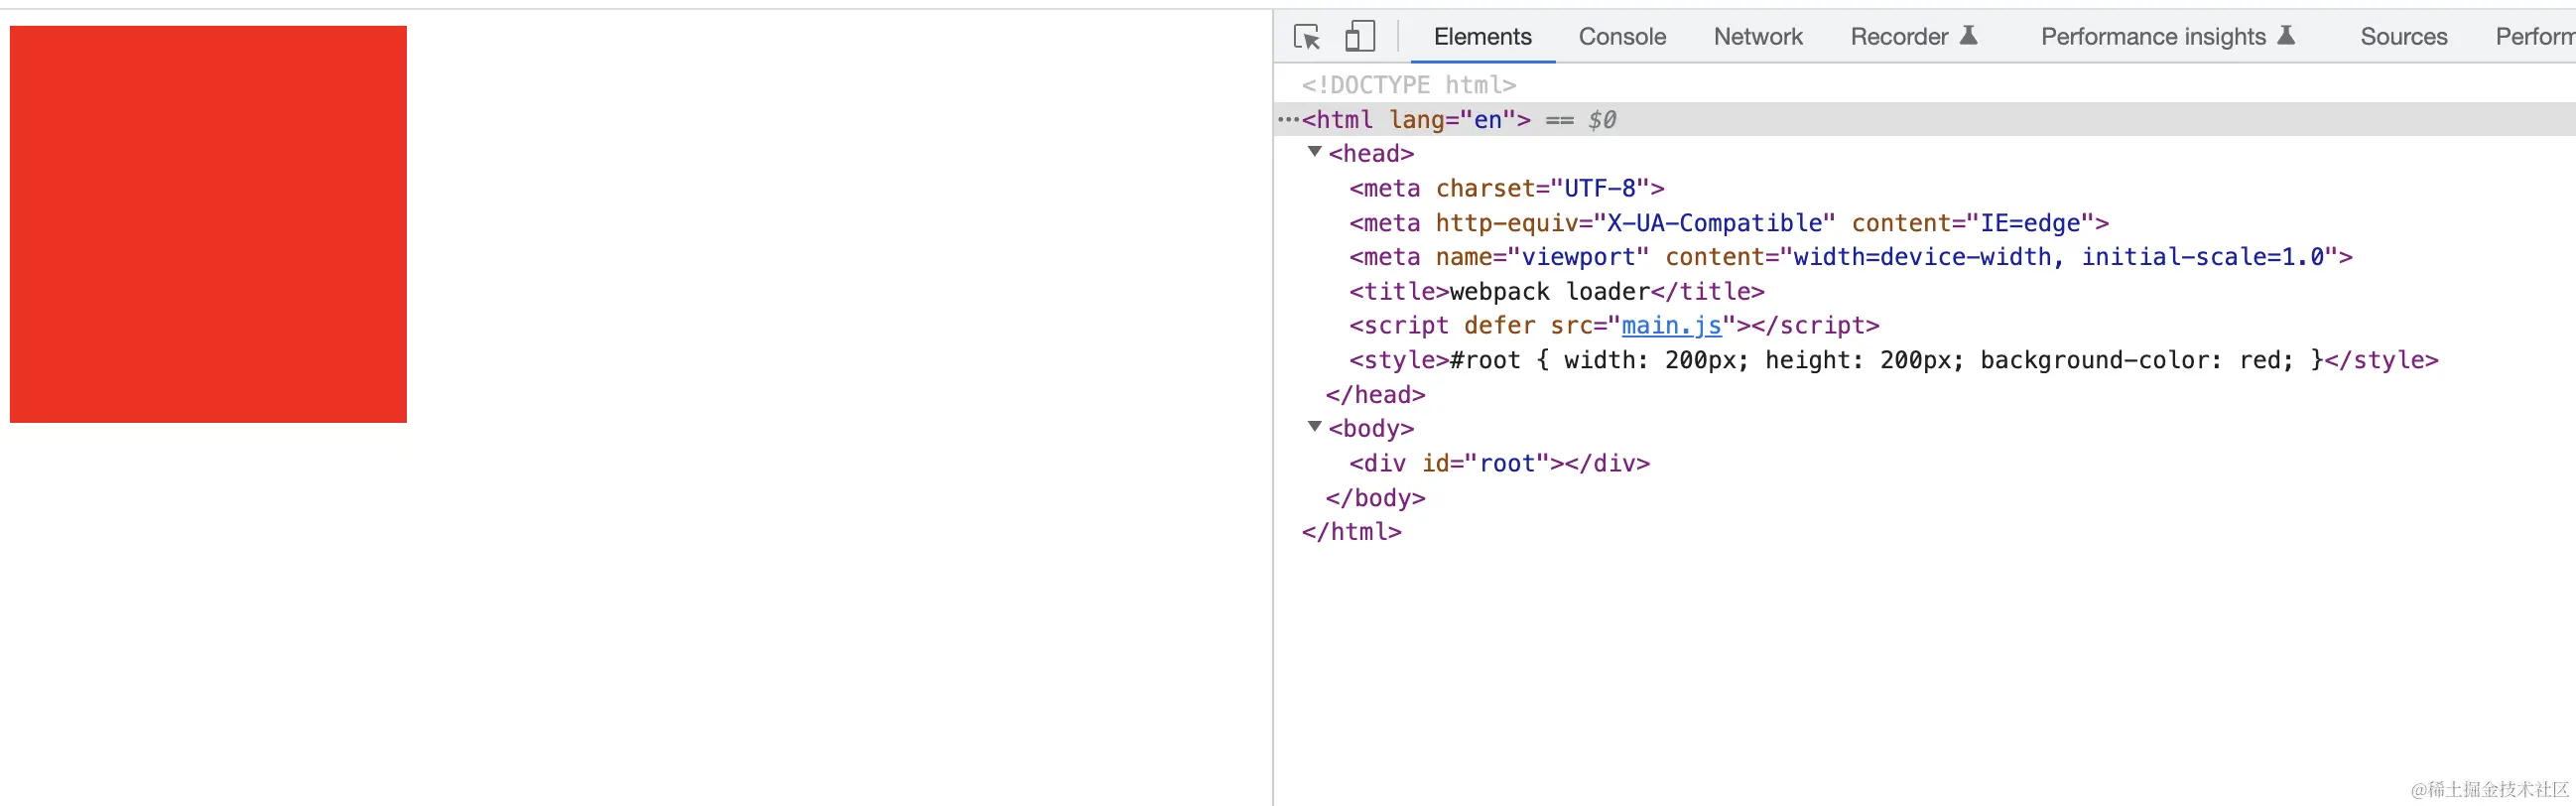Click the ellipsis before the html tag
Viewport: 2576px width, 806px height.
[x=1288, y=120]
